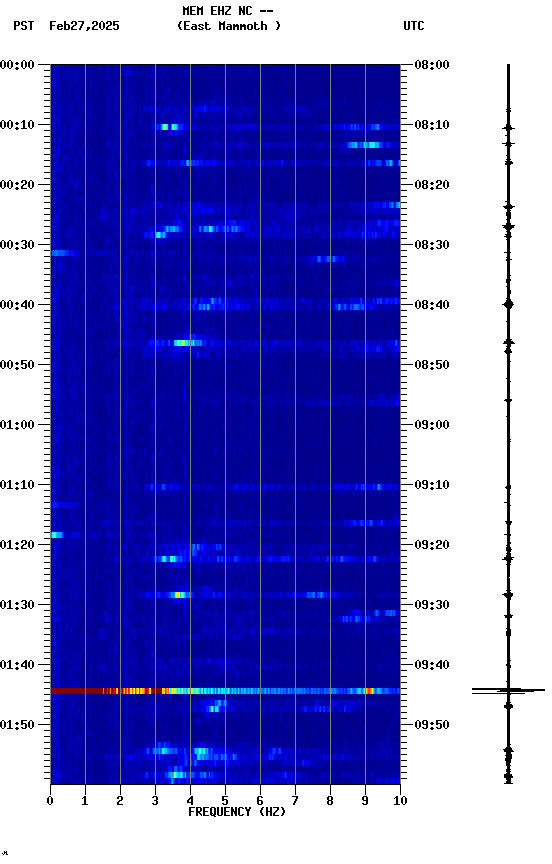Click the UTC time label 09:50
This screenshot has width=552, height=864.
click(432, 725)
